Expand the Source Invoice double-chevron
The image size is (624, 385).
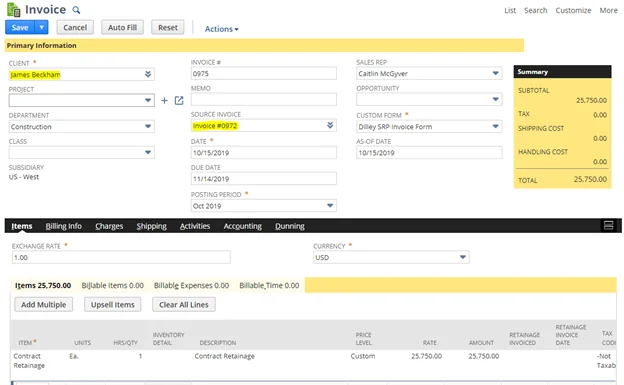pyautogui.click(x=330, y=125)
